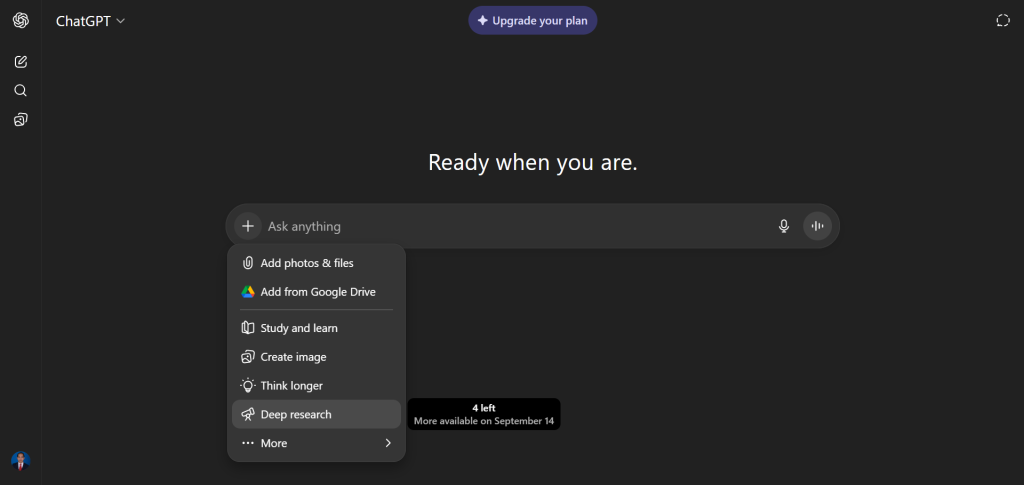Start a new chat with the pencil icon
Image resolution: width=1024 pixels, height=485 pixels.
point(20,62)
